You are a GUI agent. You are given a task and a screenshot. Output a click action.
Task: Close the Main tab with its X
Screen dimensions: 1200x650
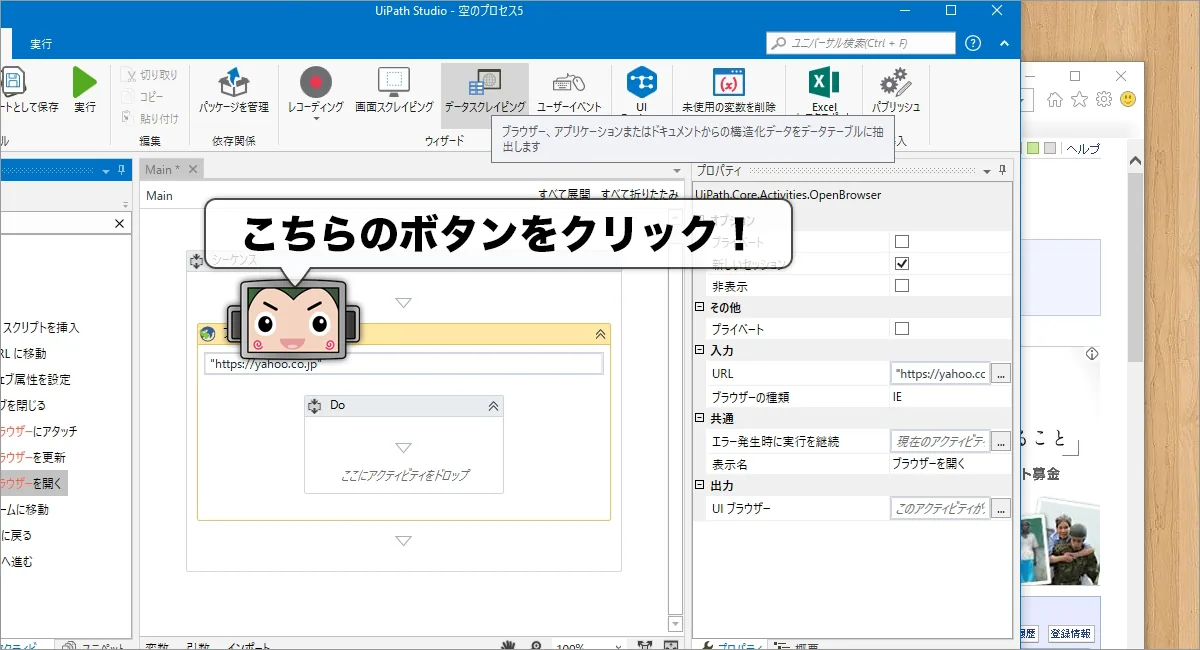191,170
